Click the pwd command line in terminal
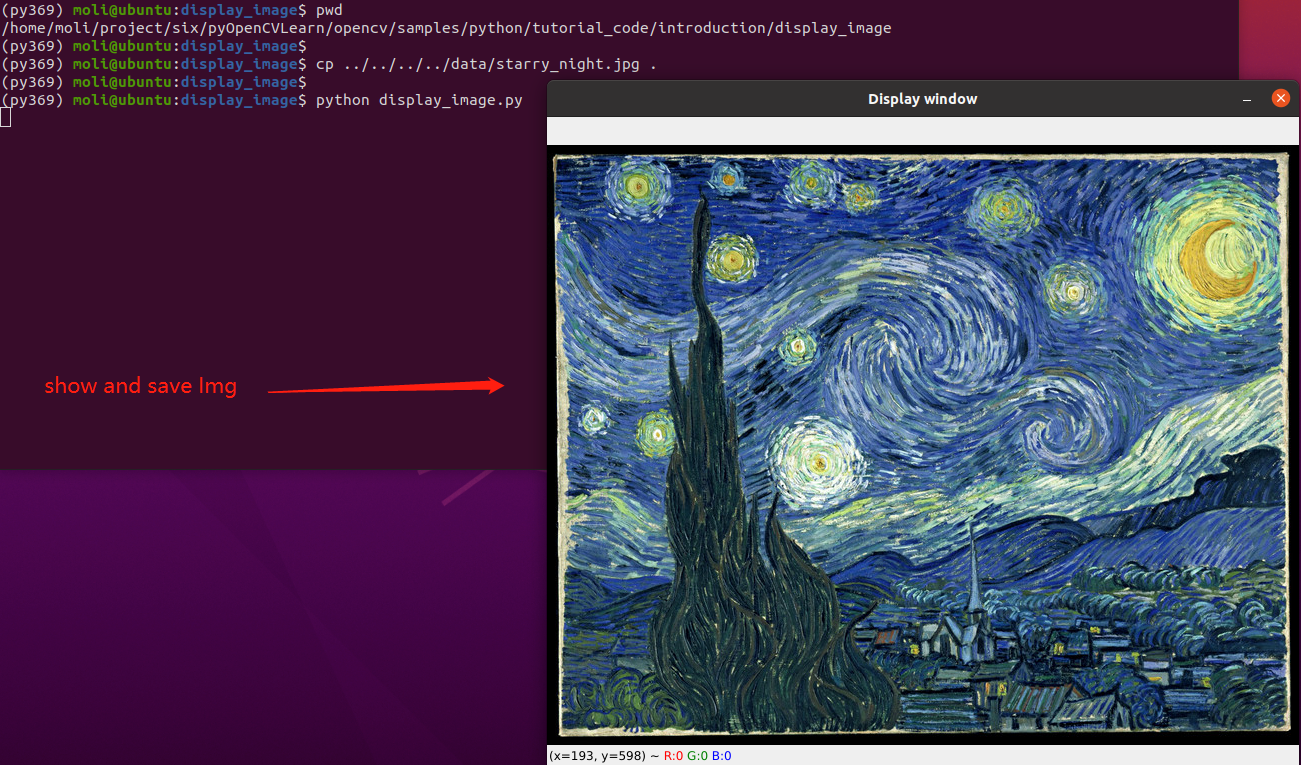This screenshot has width=1301, height=765. click(172, 10)
